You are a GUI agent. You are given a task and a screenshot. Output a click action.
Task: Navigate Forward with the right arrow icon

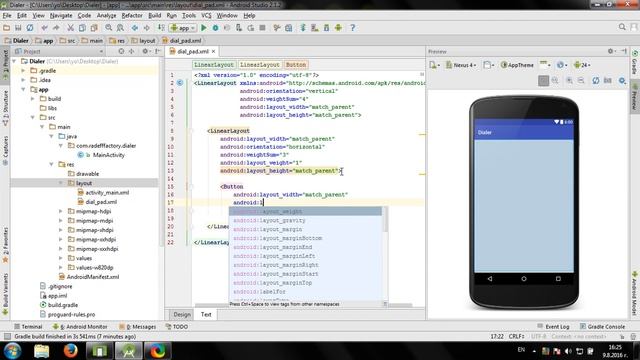click(147, 28)
